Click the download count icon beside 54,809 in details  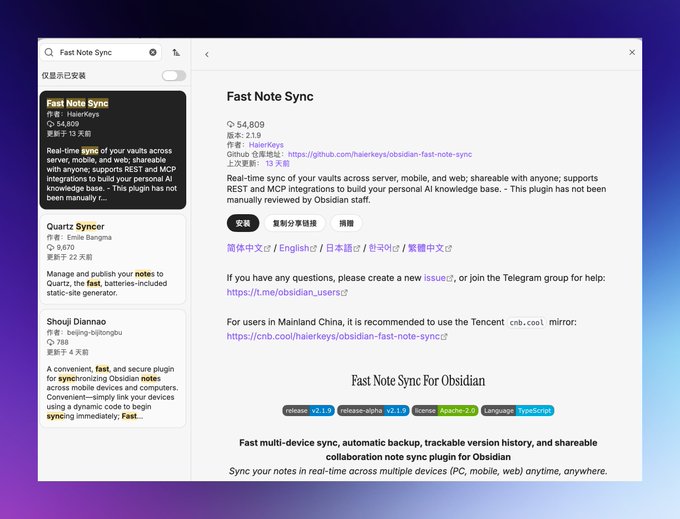231,124
